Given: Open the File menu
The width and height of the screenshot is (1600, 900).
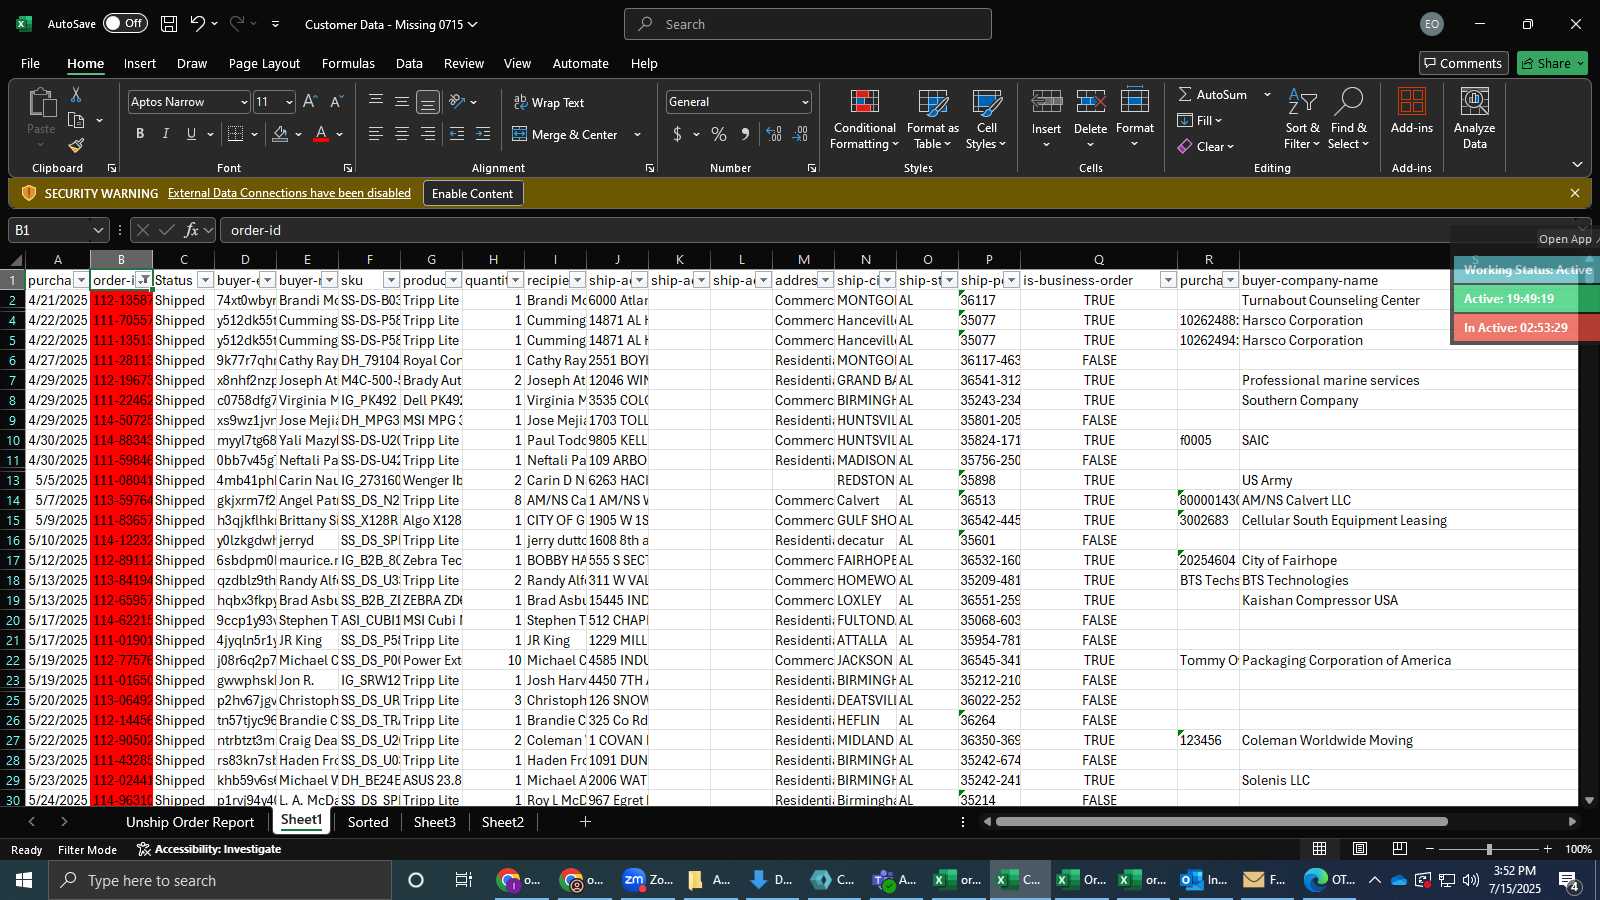Looking at the screenshot, I should click(31, 63).
